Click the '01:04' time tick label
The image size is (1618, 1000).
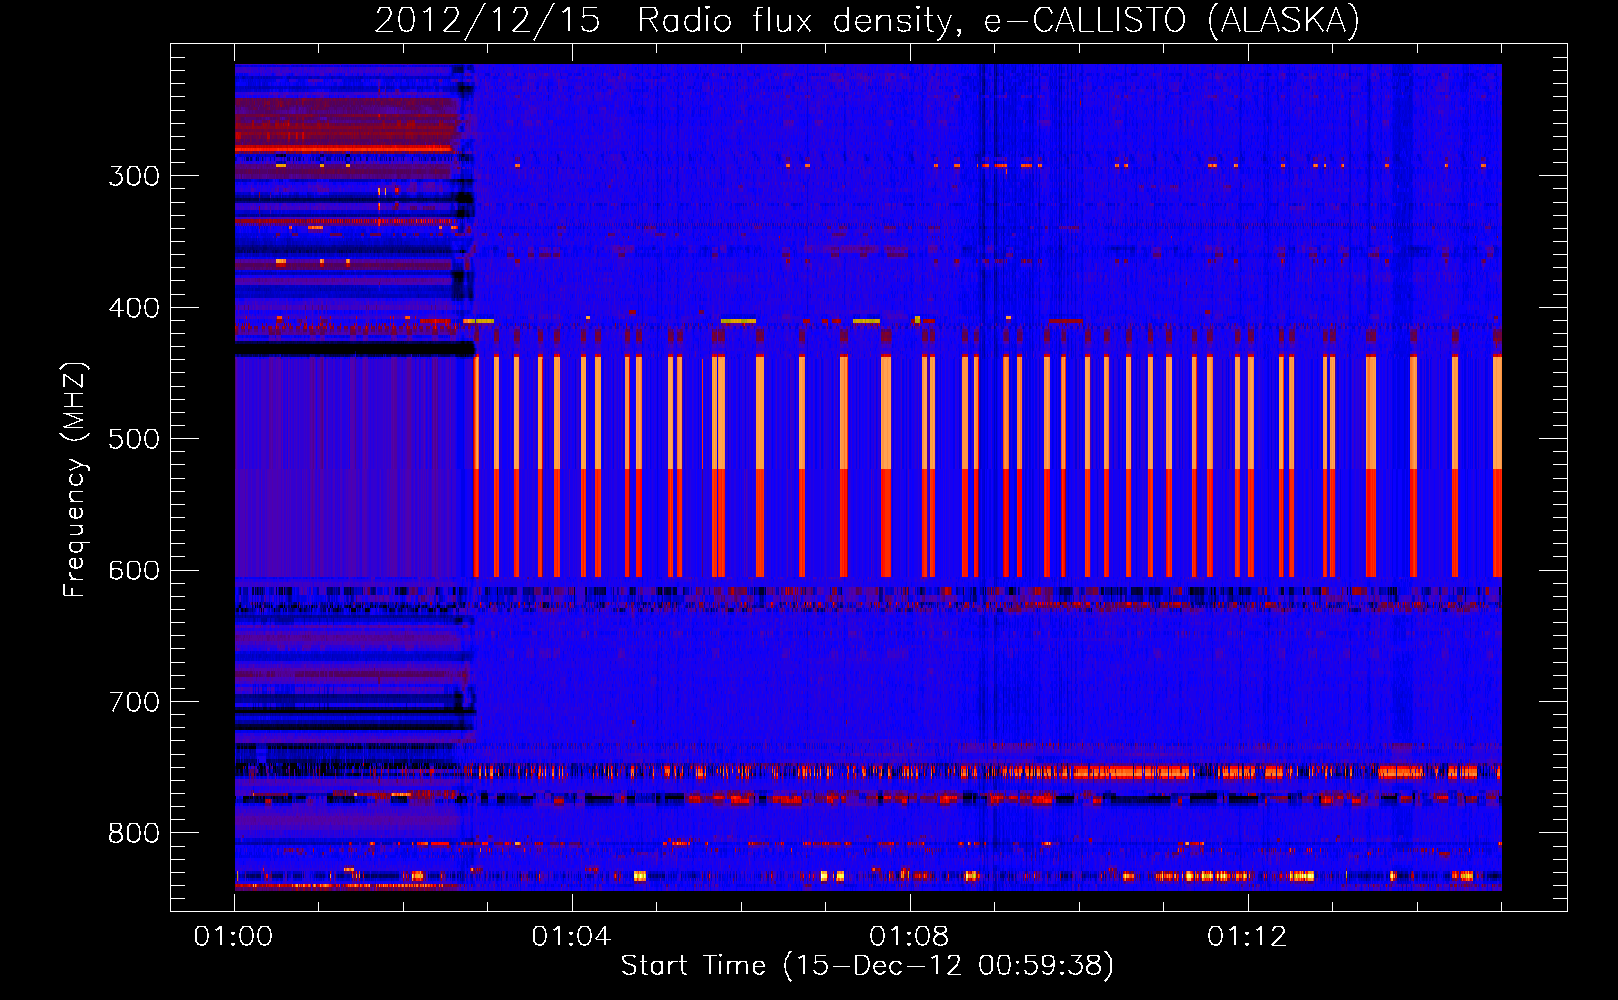click(x=571, y=937)
